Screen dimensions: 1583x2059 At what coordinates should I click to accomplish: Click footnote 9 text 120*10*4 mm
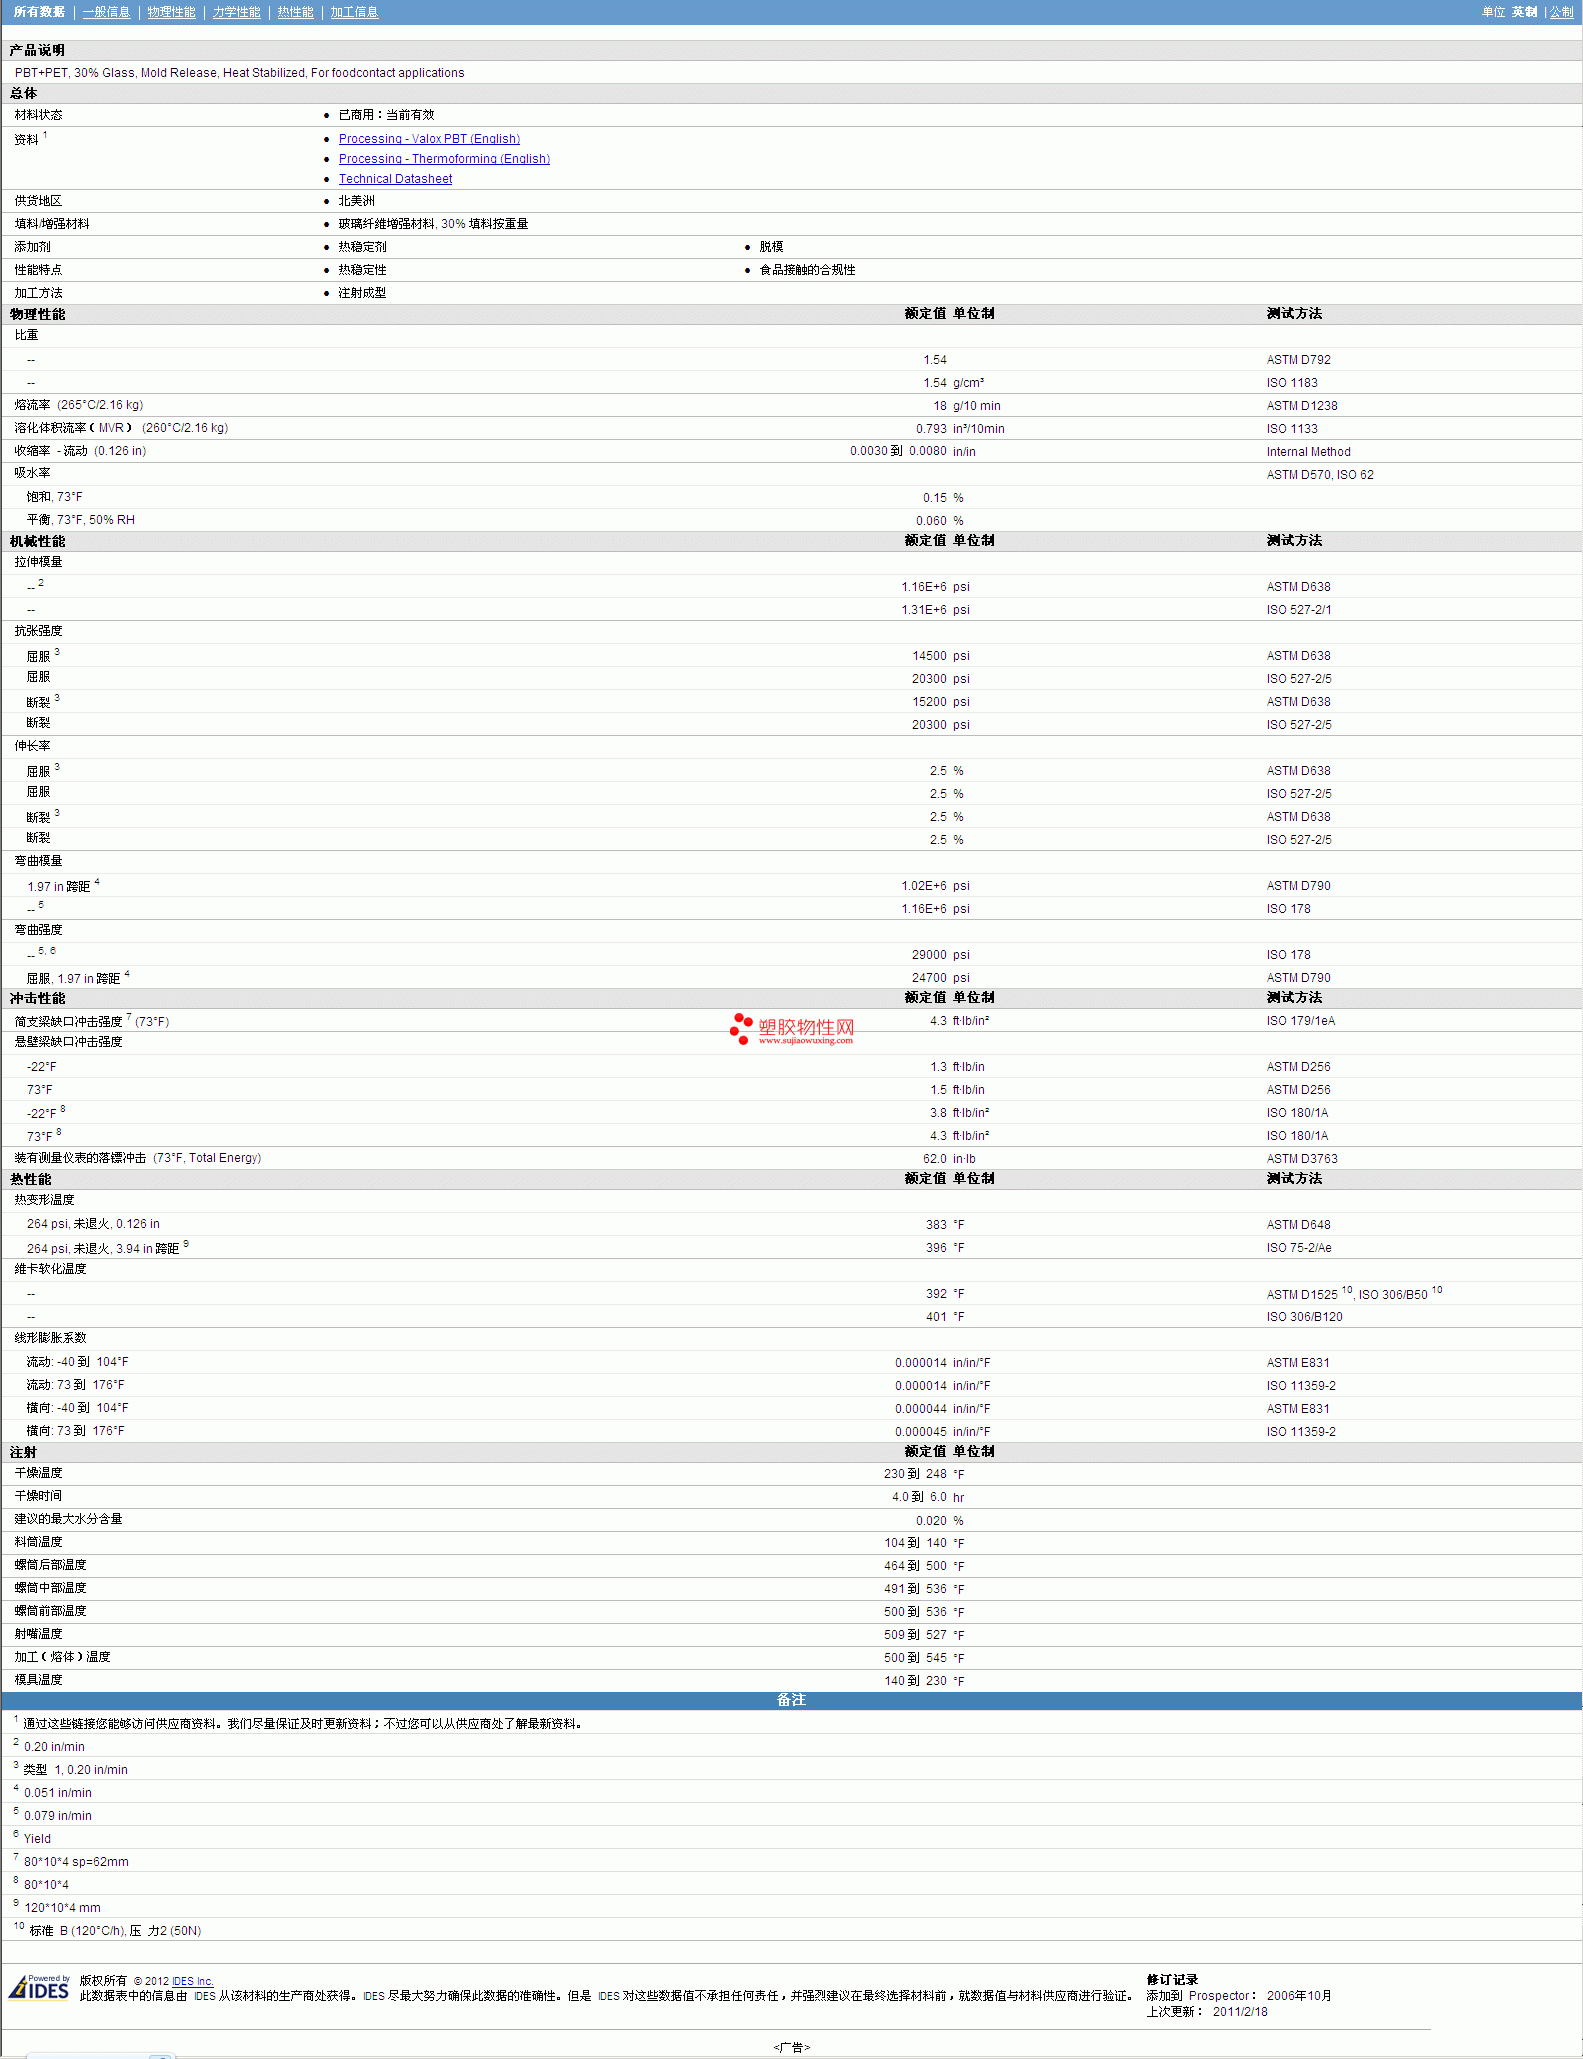[x=62, y=1908]
